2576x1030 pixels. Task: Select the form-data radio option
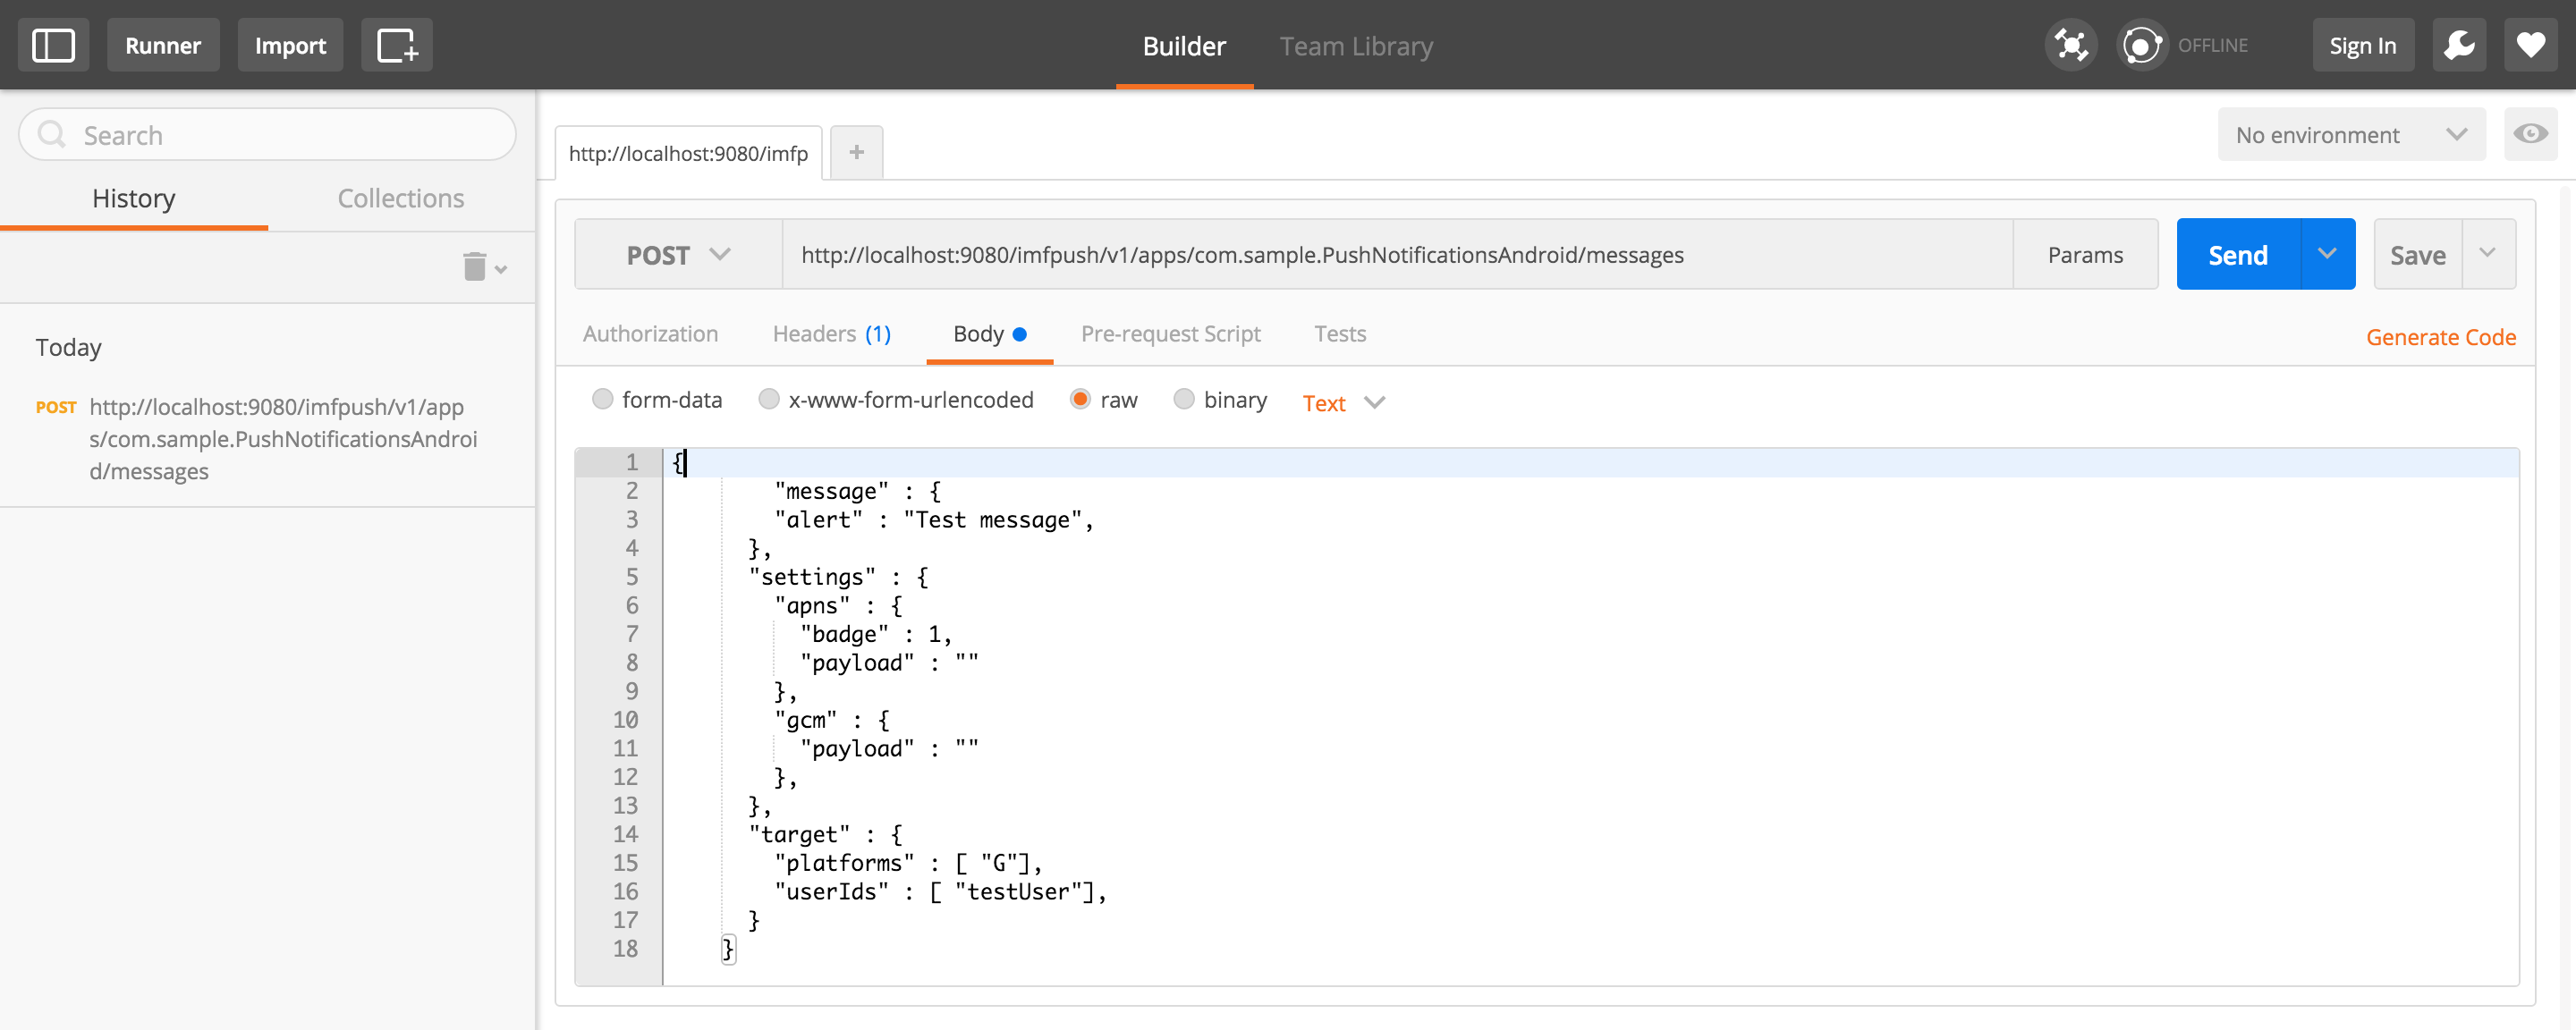(602, 400)
